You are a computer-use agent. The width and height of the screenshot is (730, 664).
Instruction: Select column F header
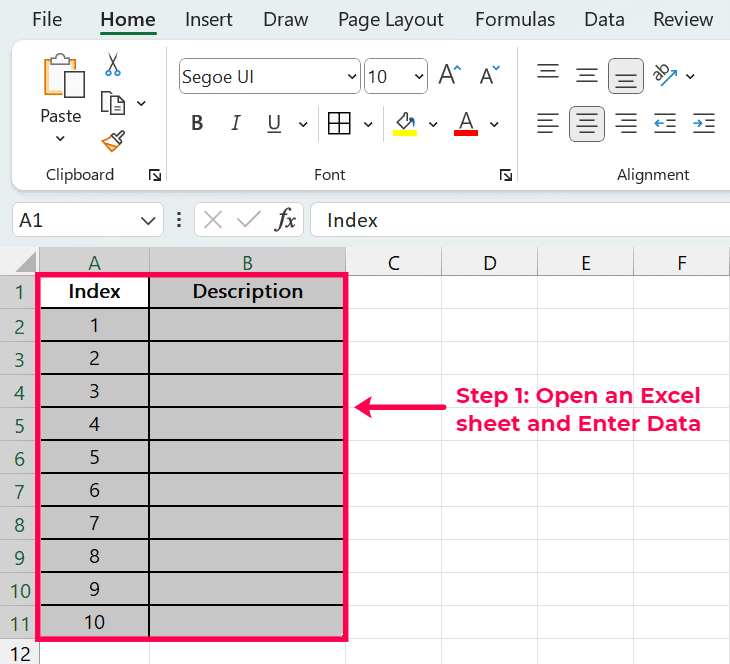[x=682, y=262]
